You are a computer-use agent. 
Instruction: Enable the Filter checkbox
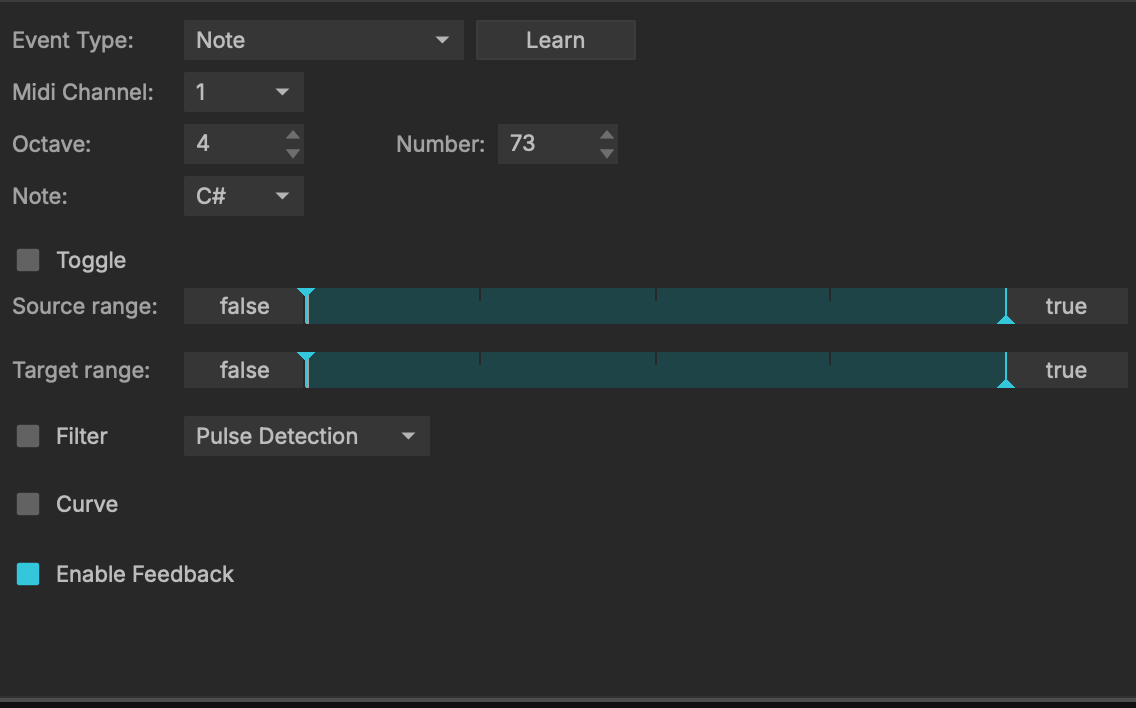pos(27,436)
